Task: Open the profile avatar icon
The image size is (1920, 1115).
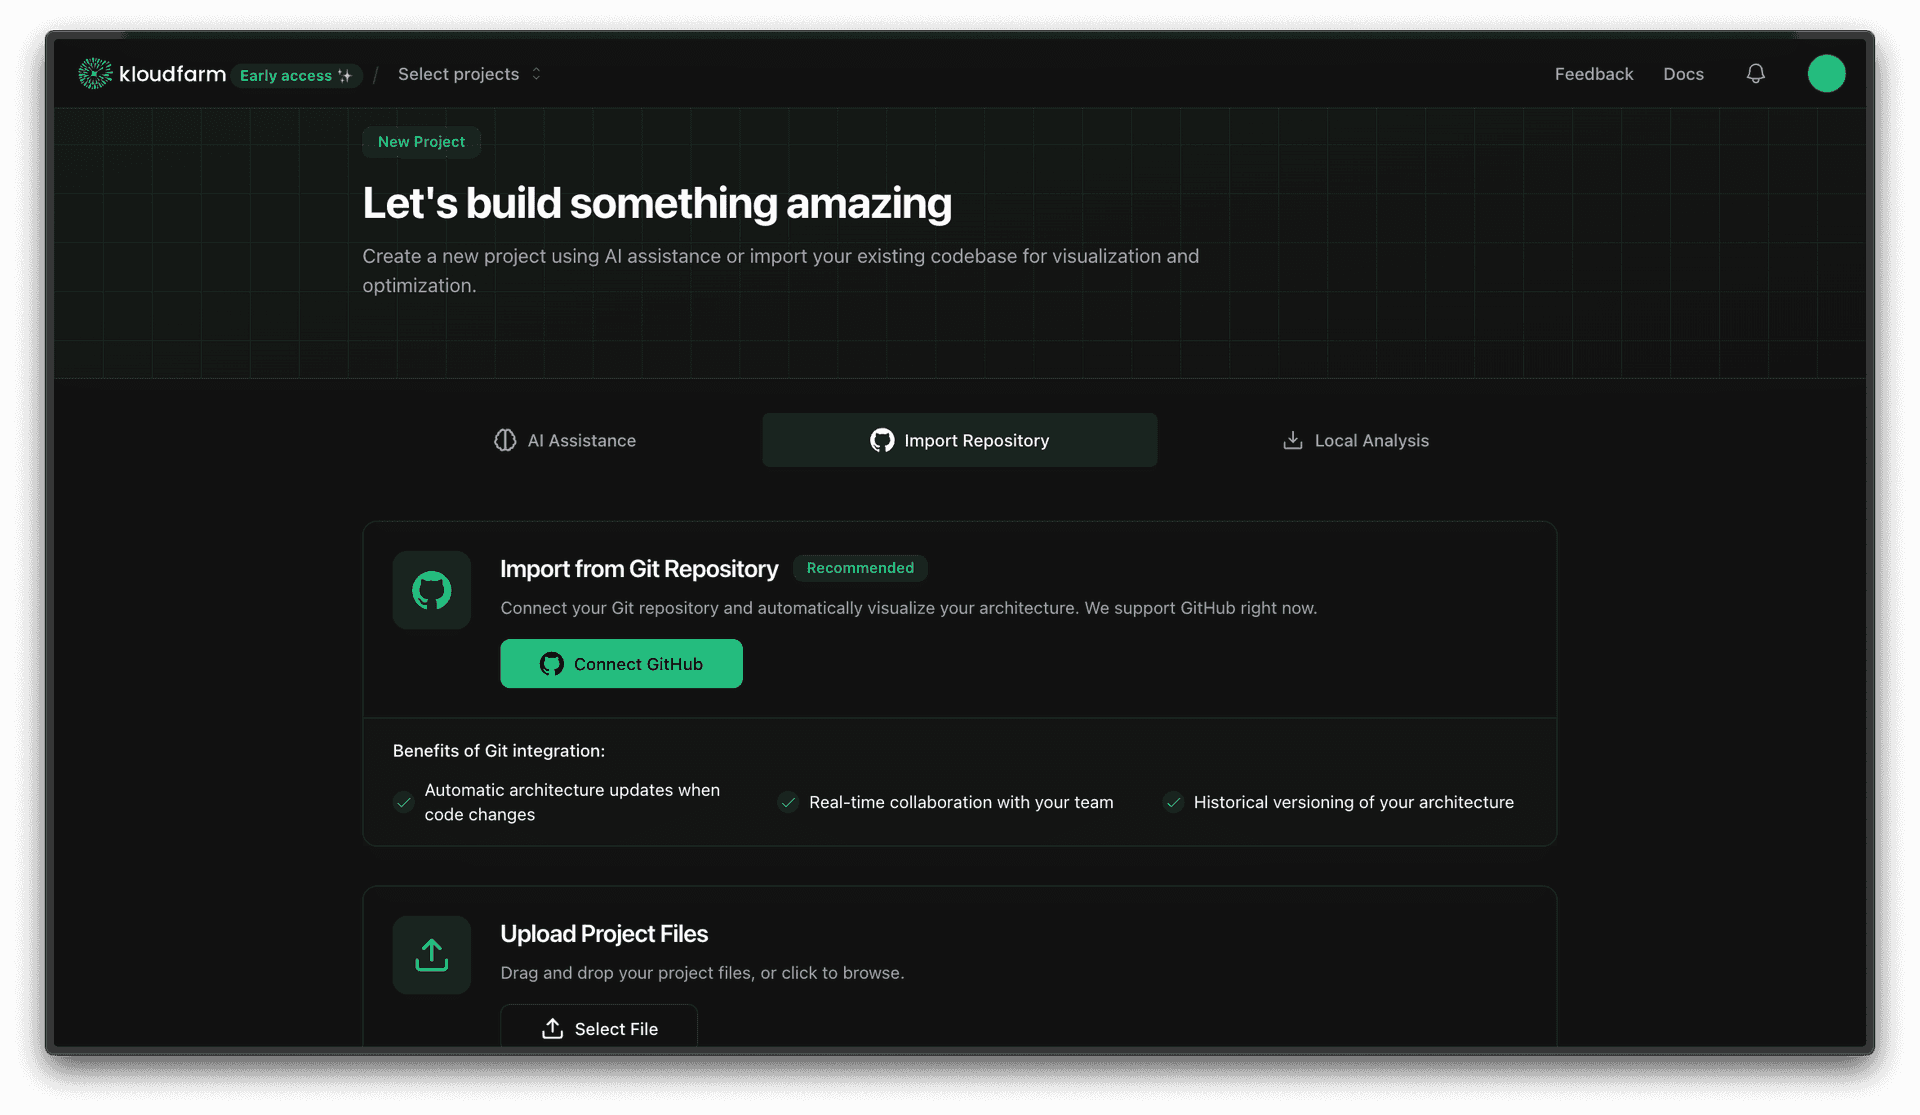Action: tap(1827, 73)
